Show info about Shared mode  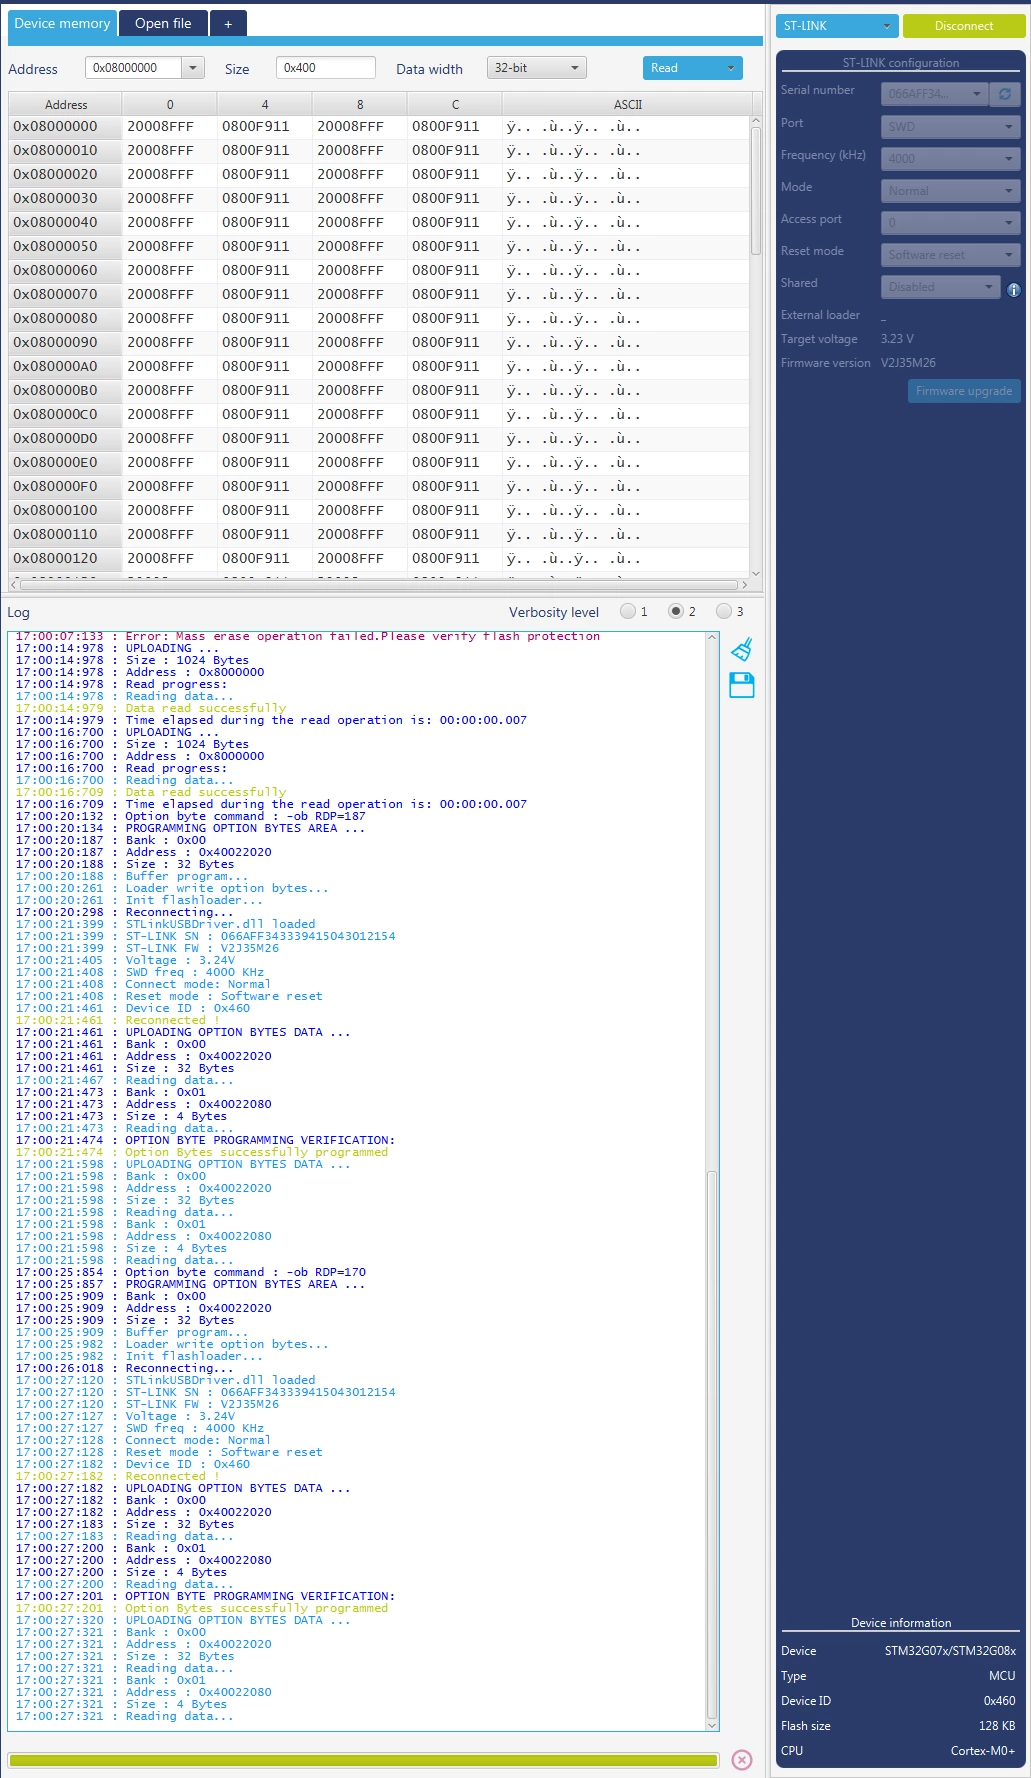(1013, 290)
